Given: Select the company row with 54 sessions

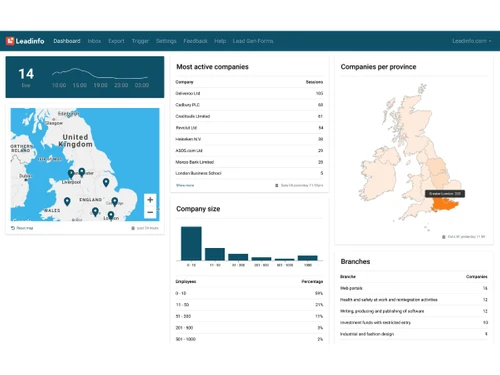Looking at the screenshot, I should [249, 128].
